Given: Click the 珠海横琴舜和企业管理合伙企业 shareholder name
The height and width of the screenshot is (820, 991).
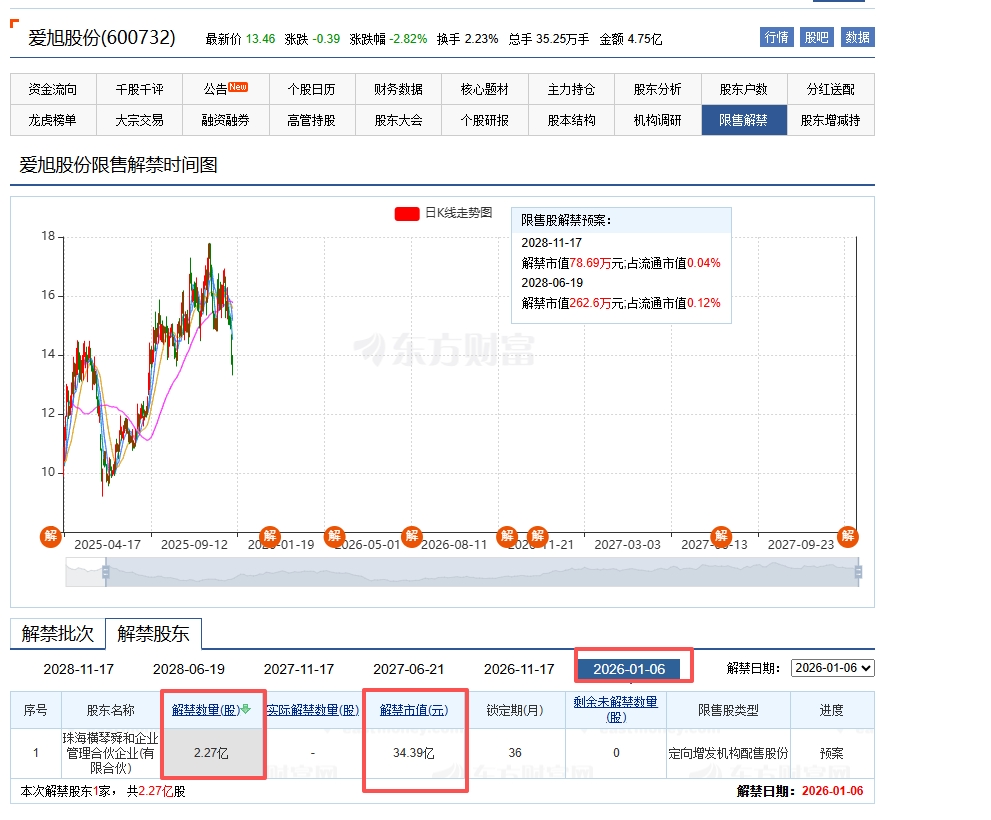Looking at the screenshot, I should click(x=111, y=753).
